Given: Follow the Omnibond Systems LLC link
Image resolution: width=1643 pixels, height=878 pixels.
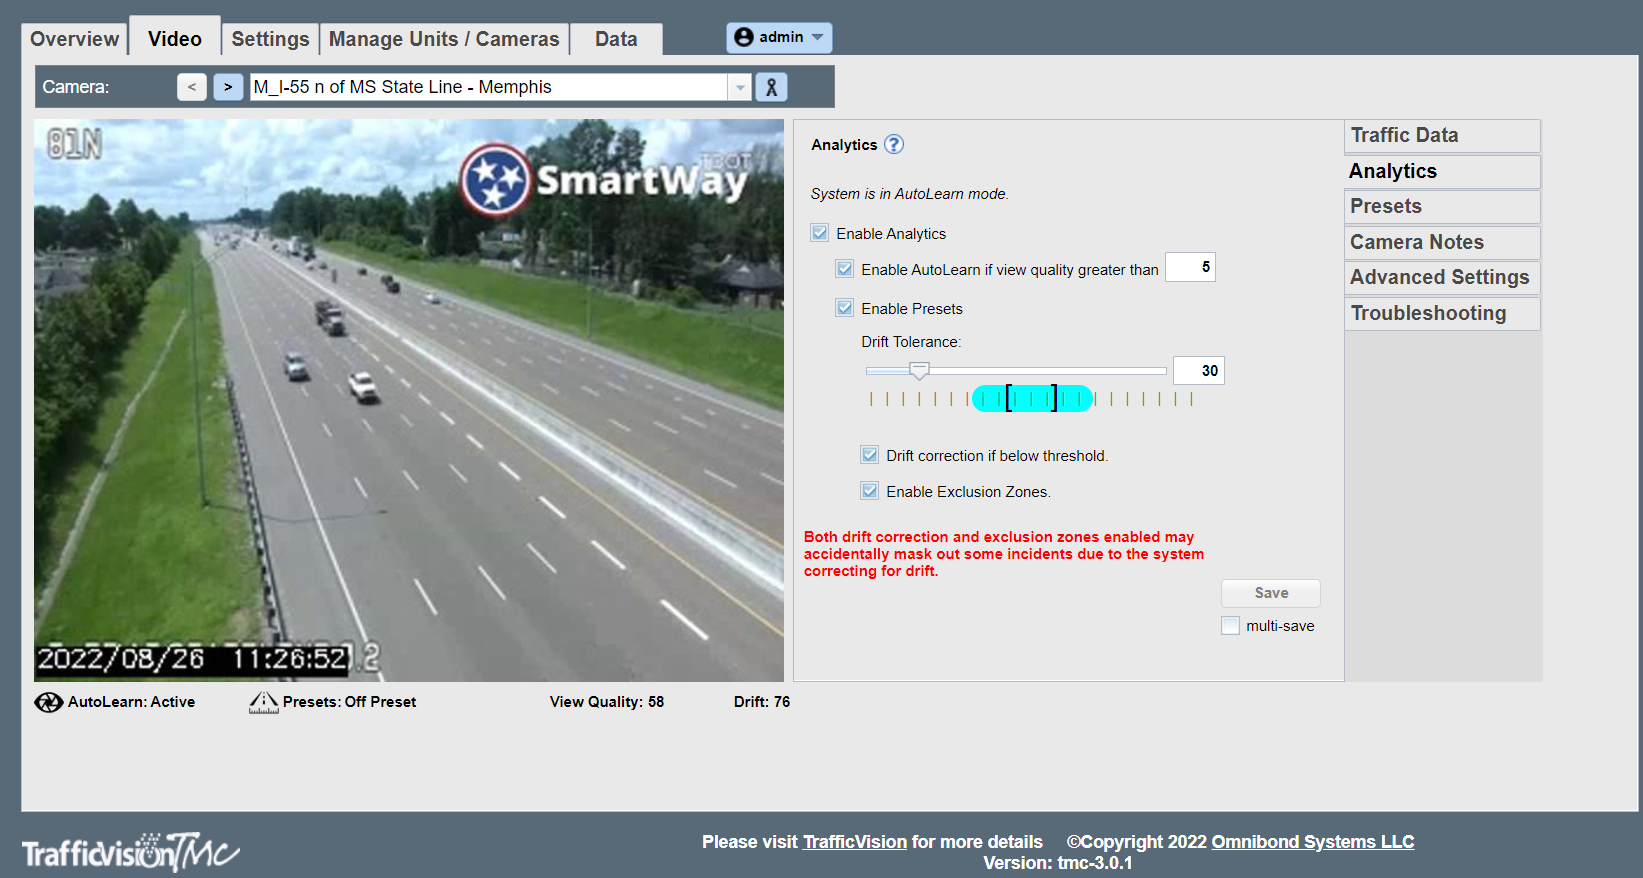Looking at the screenshot, I should 1313,842.
